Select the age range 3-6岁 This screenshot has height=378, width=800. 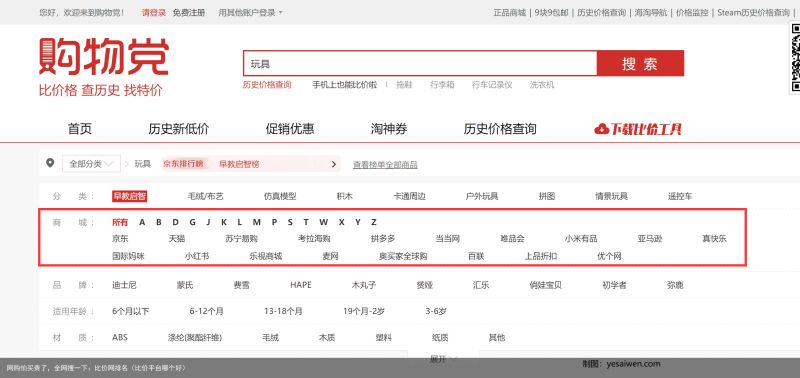point(436,311)
